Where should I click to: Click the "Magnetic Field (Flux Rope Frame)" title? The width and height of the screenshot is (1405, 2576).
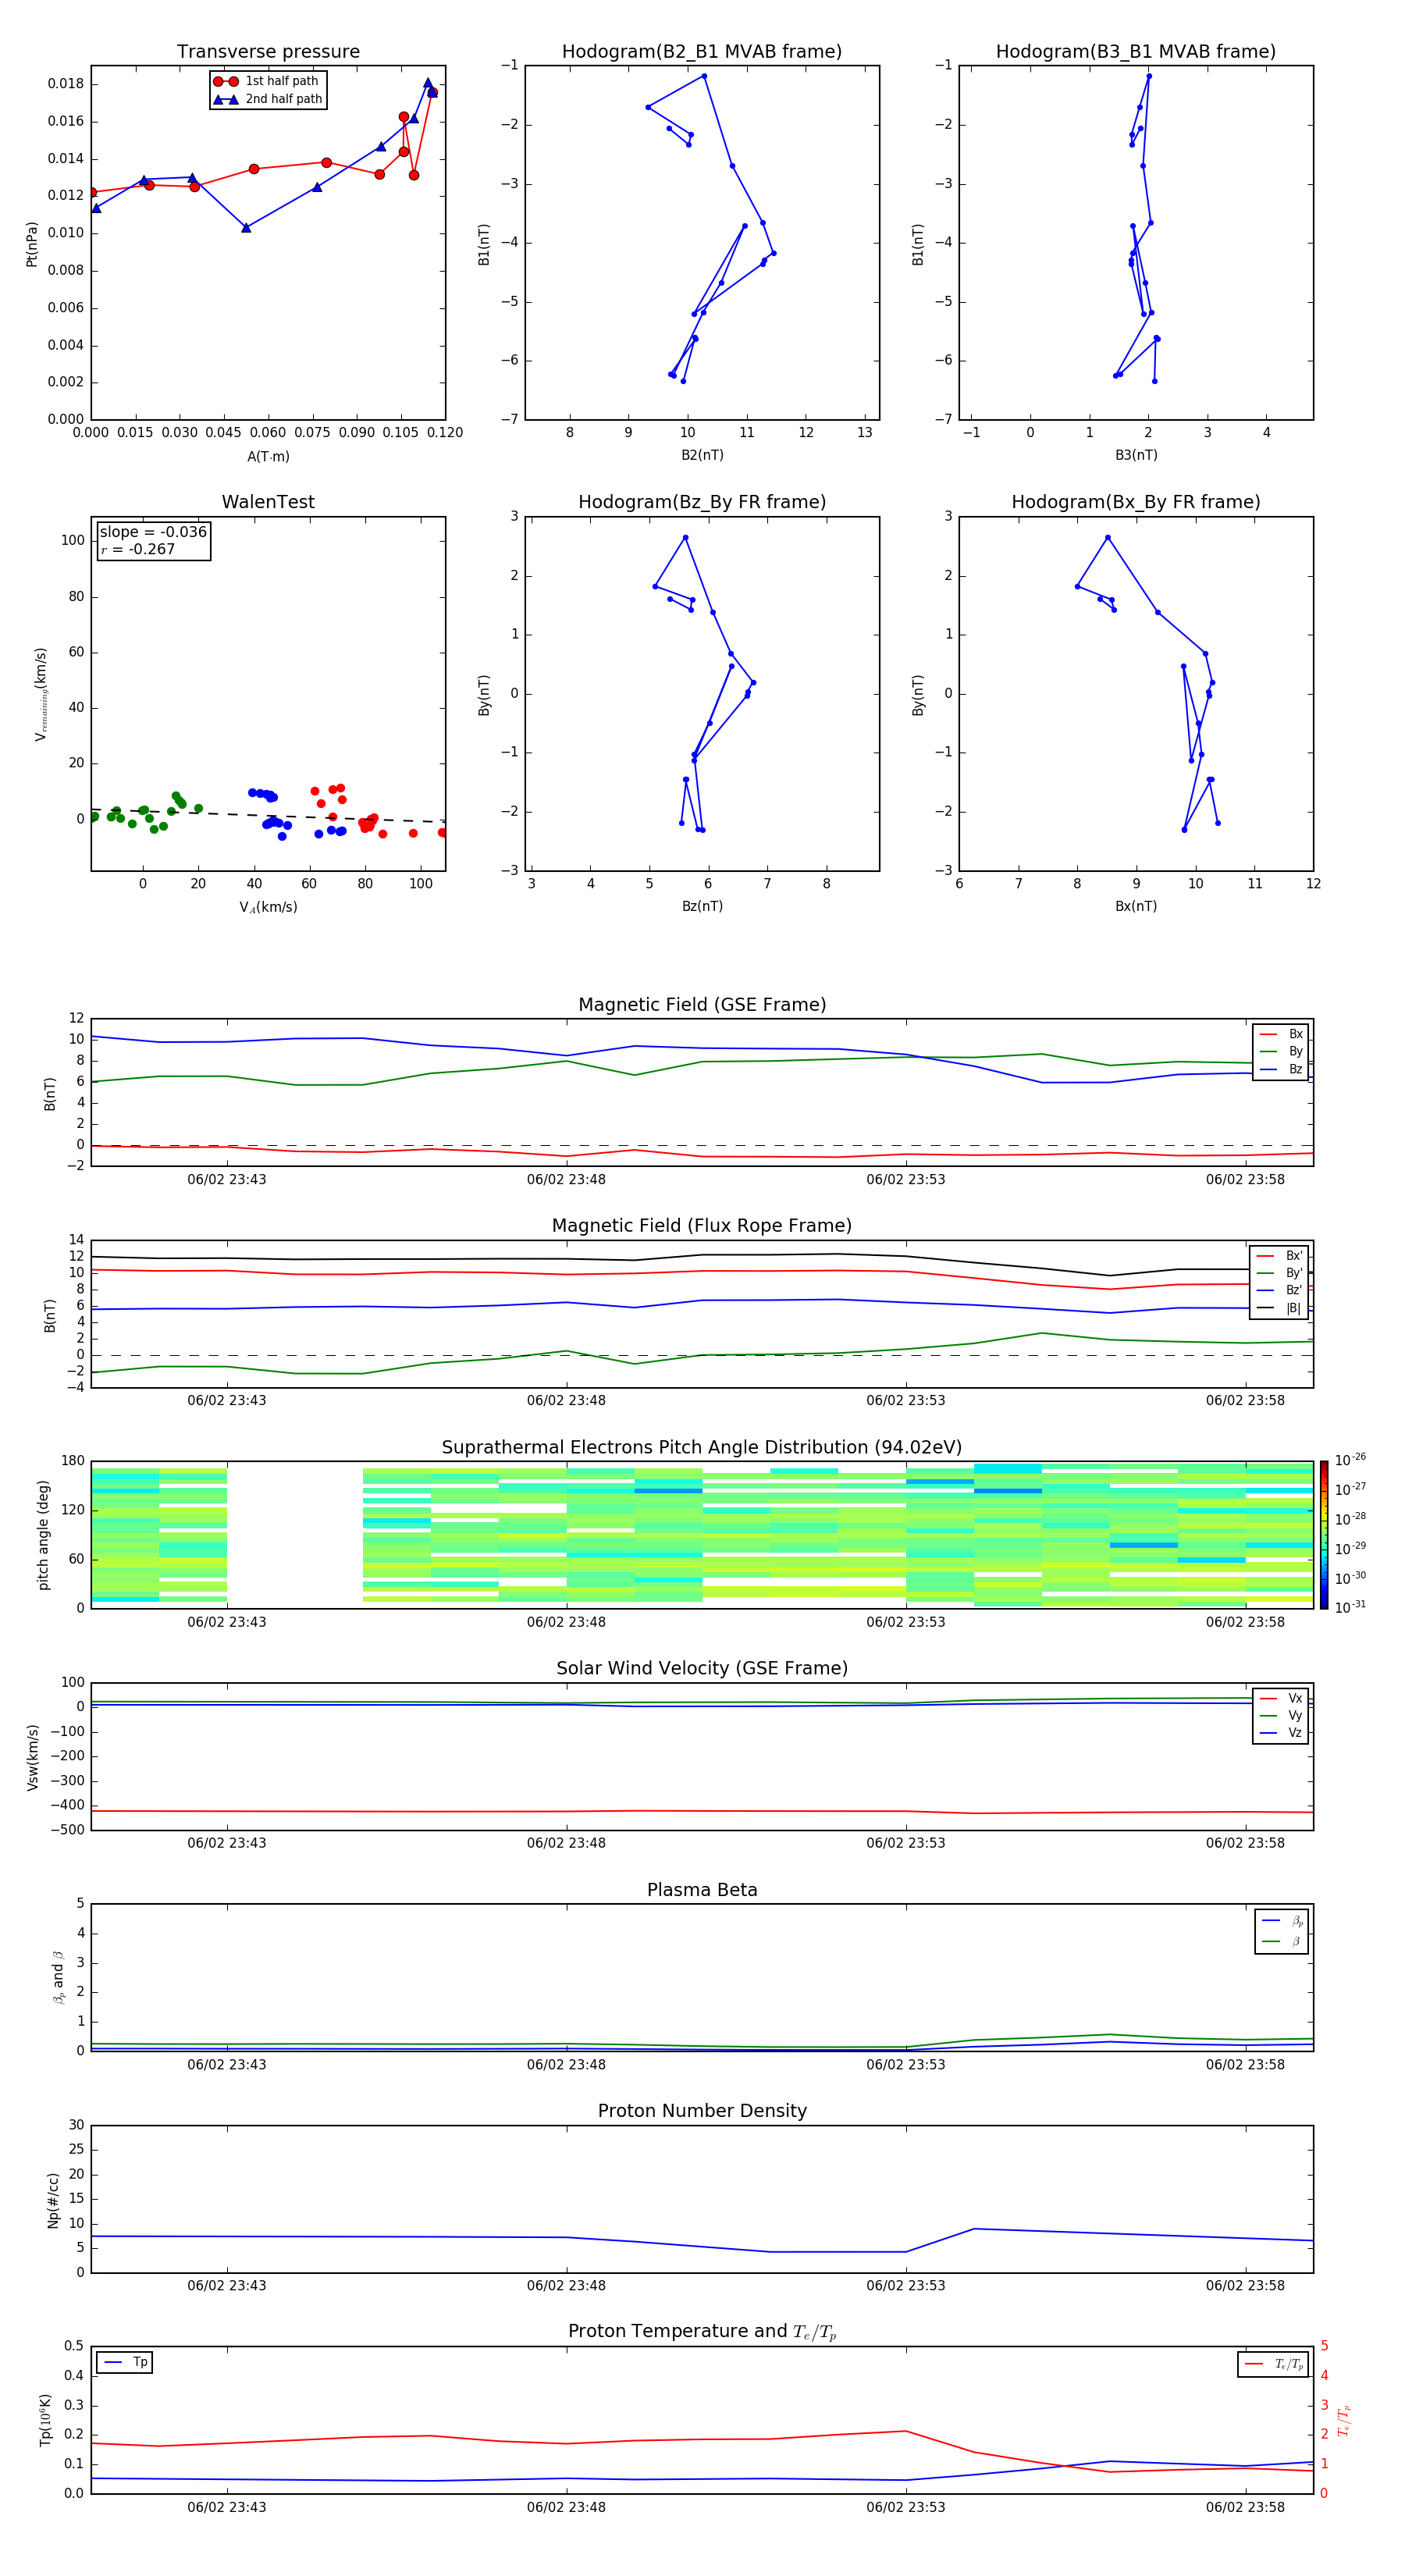[x=702, y=1226]
